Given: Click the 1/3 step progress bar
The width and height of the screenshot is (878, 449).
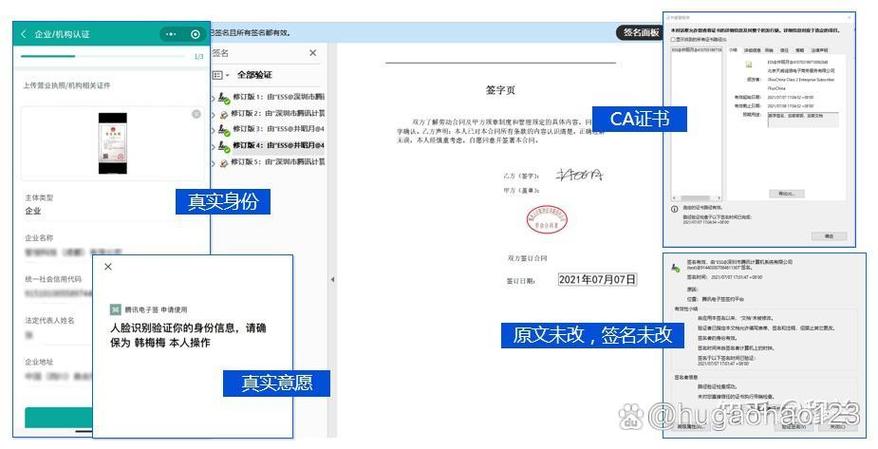Looking at the screenshot, I should (102, 56).
